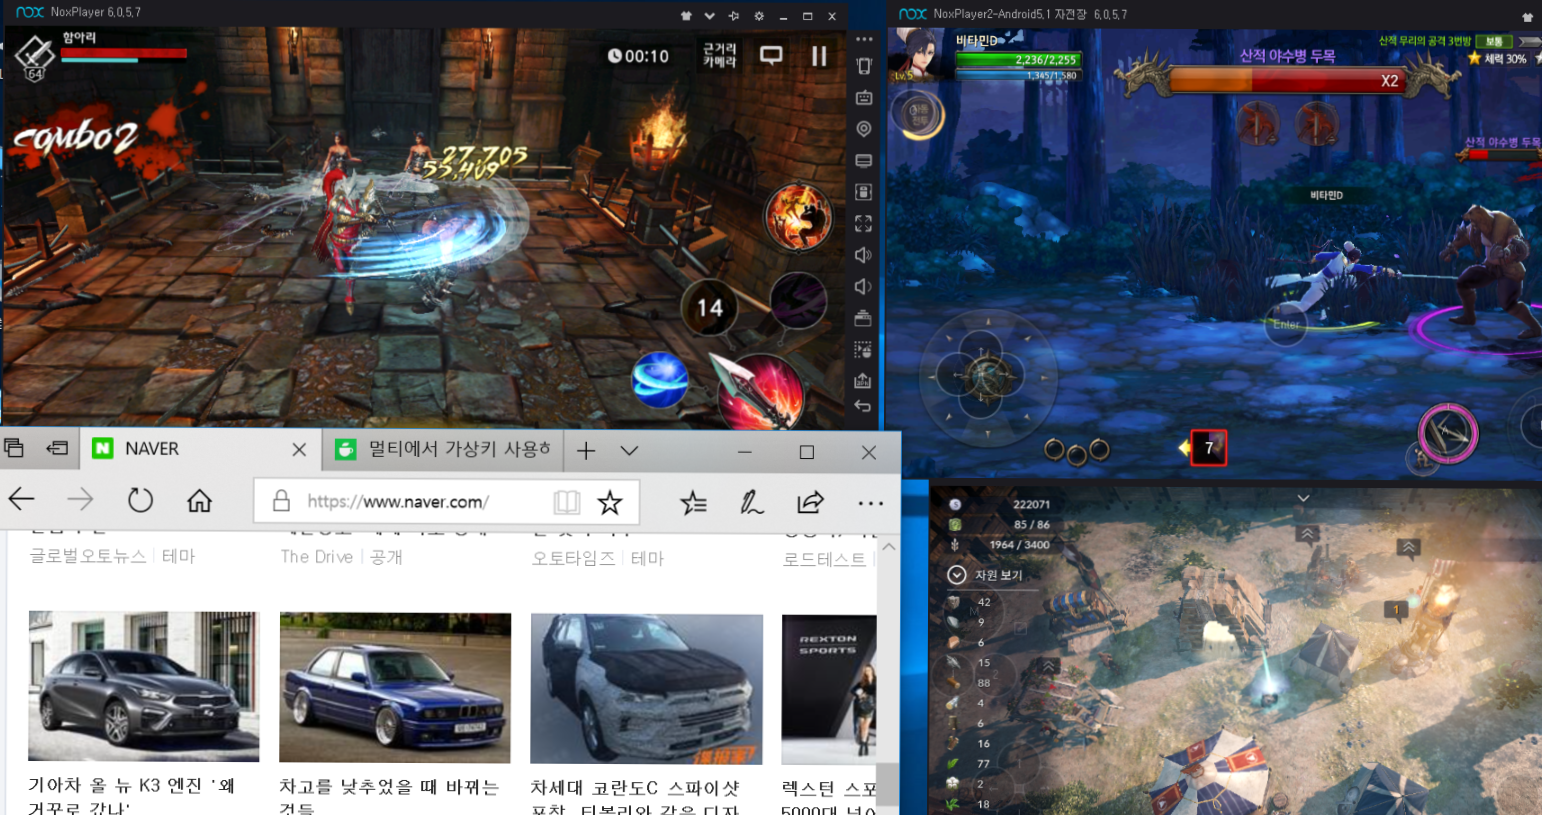Expand the top chevron in strategy game
1542x815 pixels.
click(x=1303, y=497)
